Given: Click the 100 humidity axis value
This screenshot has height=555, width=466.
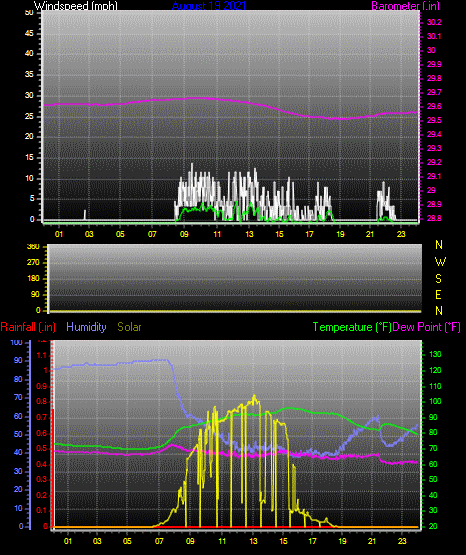Looking at the screenshot, I should [x=17, y=343].
